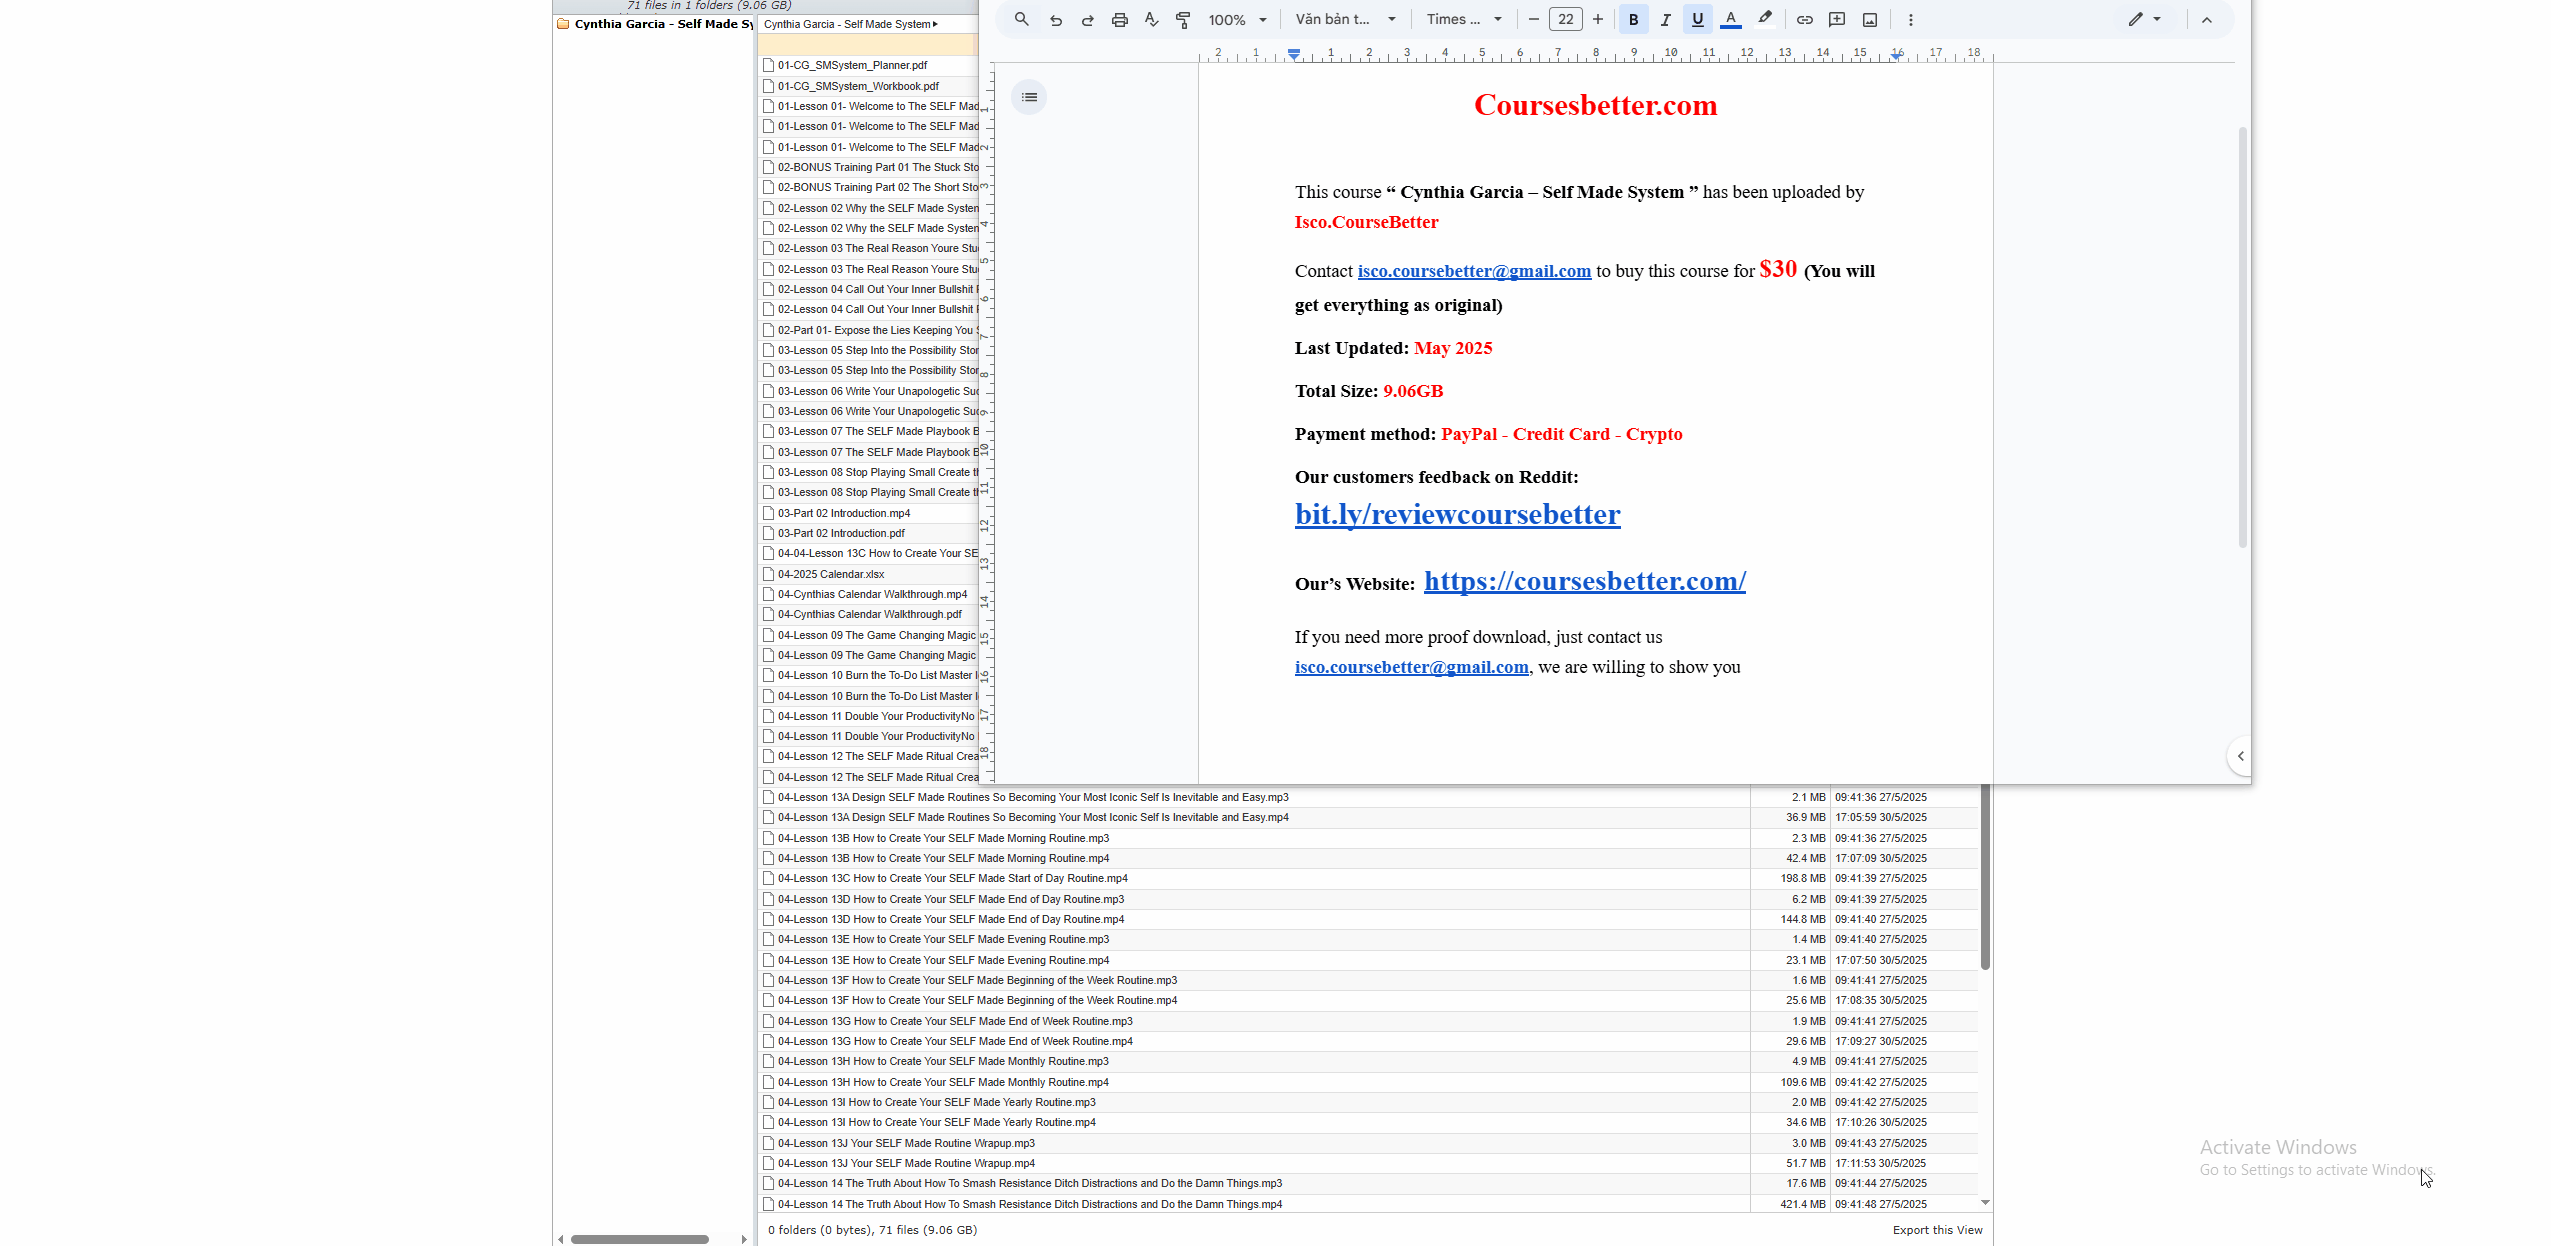Collapse the toolbar with the up chevron
Viewport: 2551px width, 1246px height.
(2207, 19)
